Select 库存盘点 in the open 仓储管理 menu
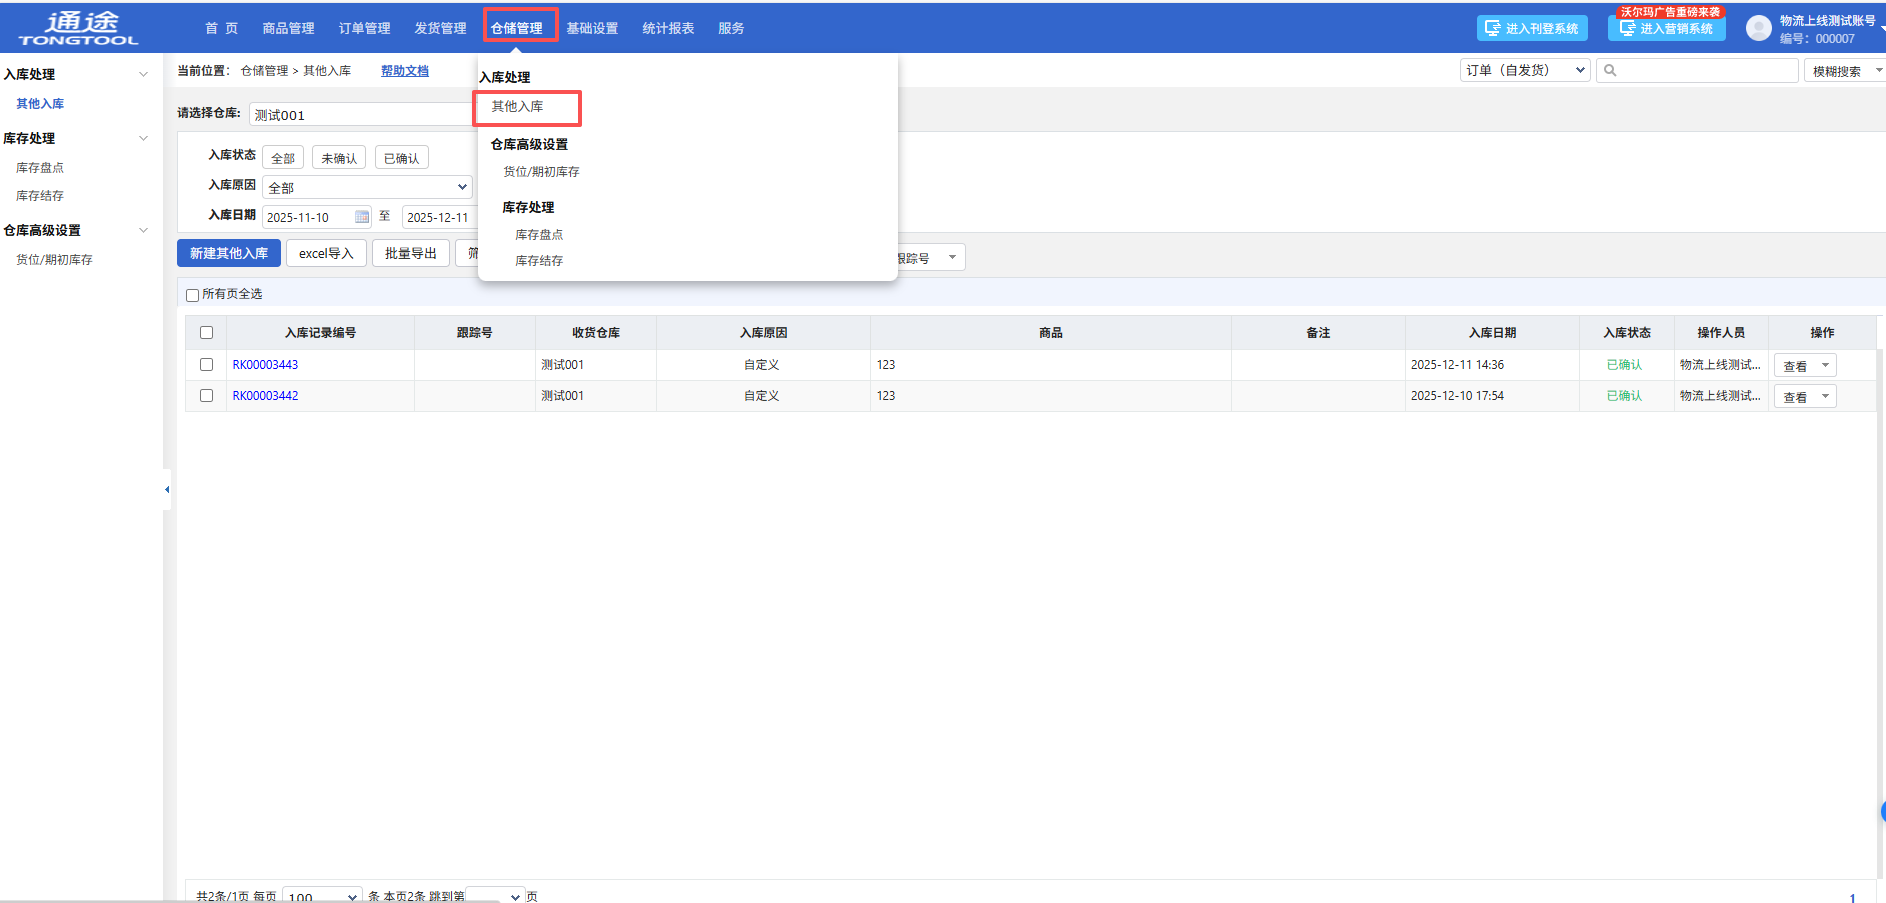Viewport: 1886px width, 903px height. 539,235
